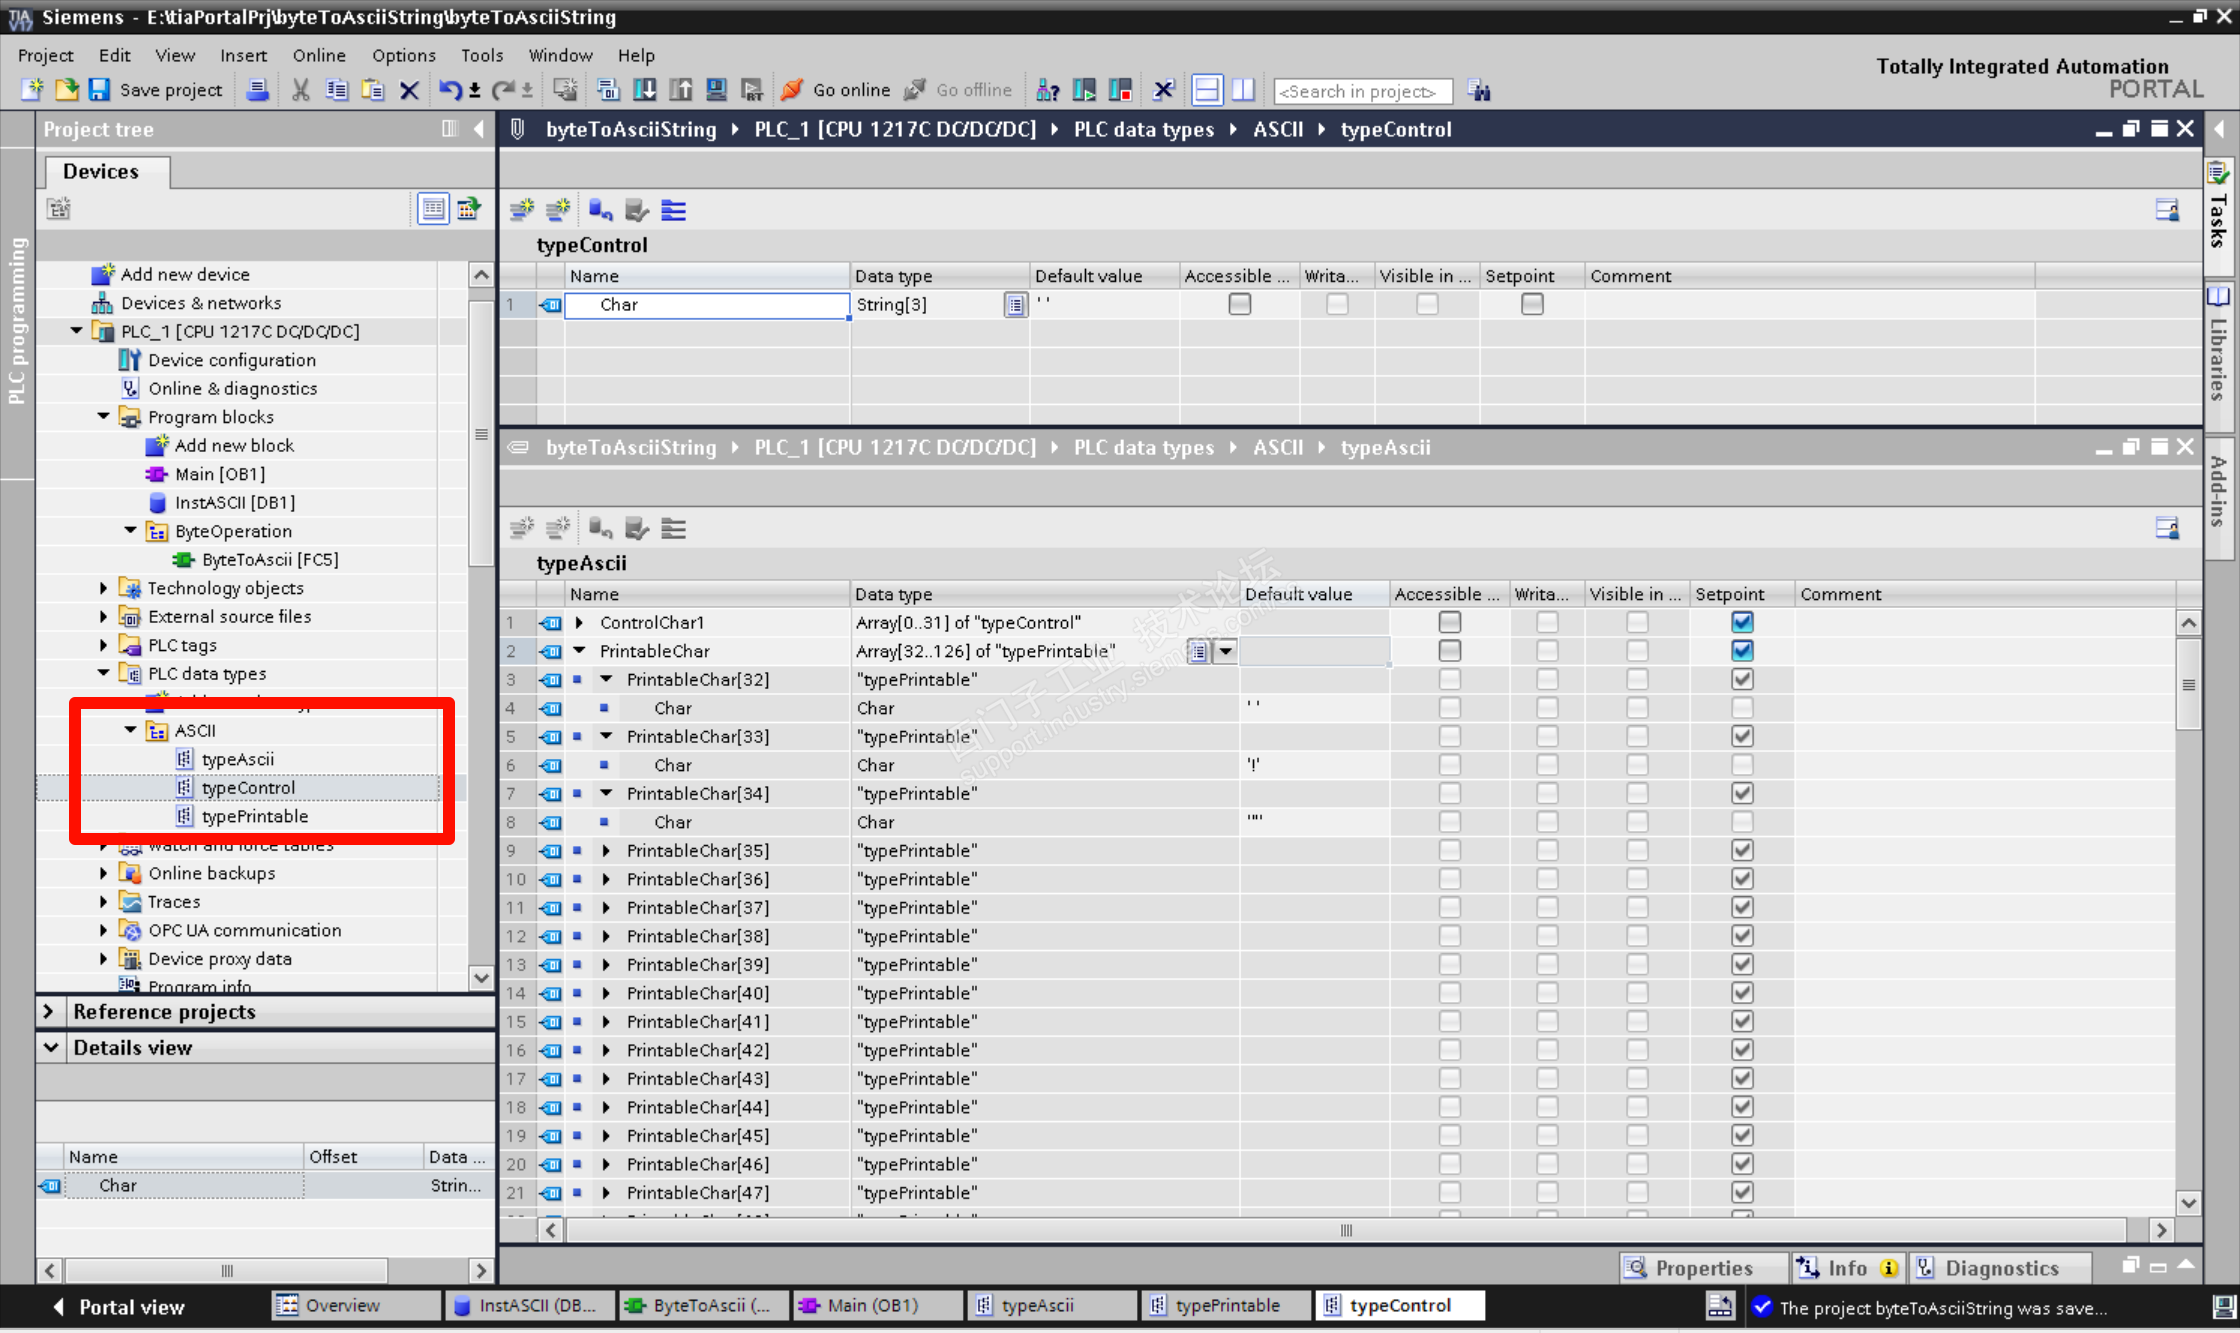Toggle Accessible checkbox for PrintableChar row
The width and height of the screenshot is (2240, 1333).
(x=1449, y=651)
